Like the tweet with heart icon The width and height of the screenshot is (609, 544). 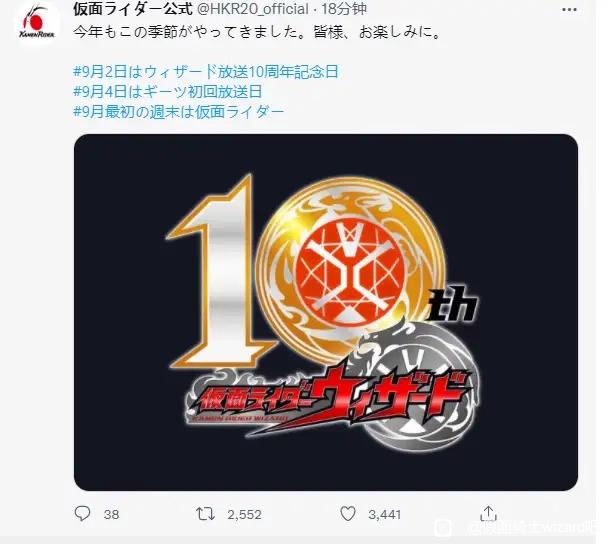348,514
